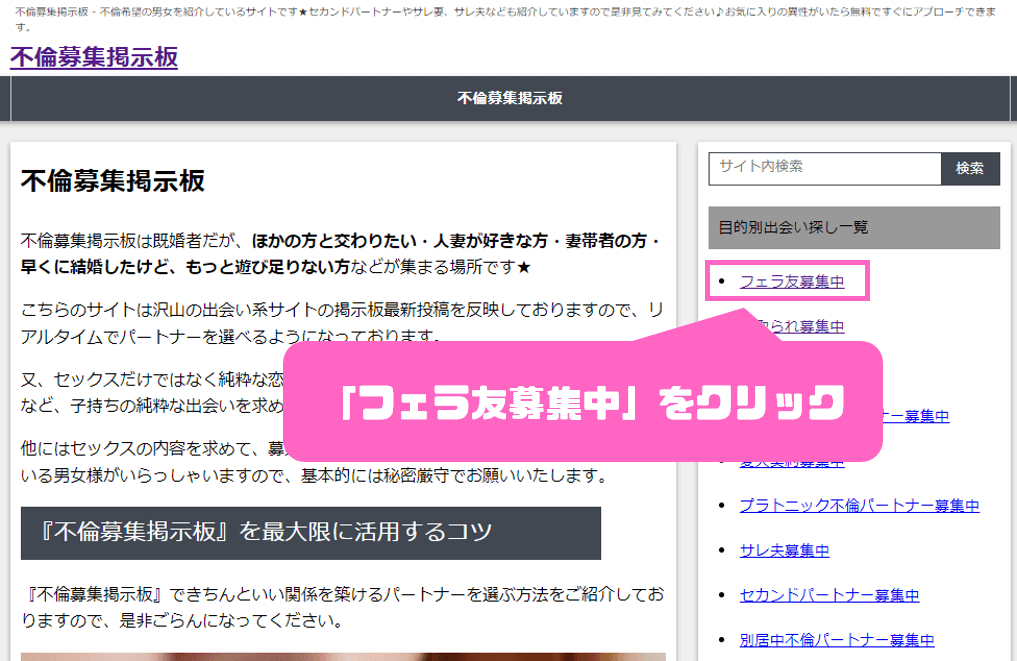
Task: Open the セカンドパートナー募集中 link
Action: (828, 596)
